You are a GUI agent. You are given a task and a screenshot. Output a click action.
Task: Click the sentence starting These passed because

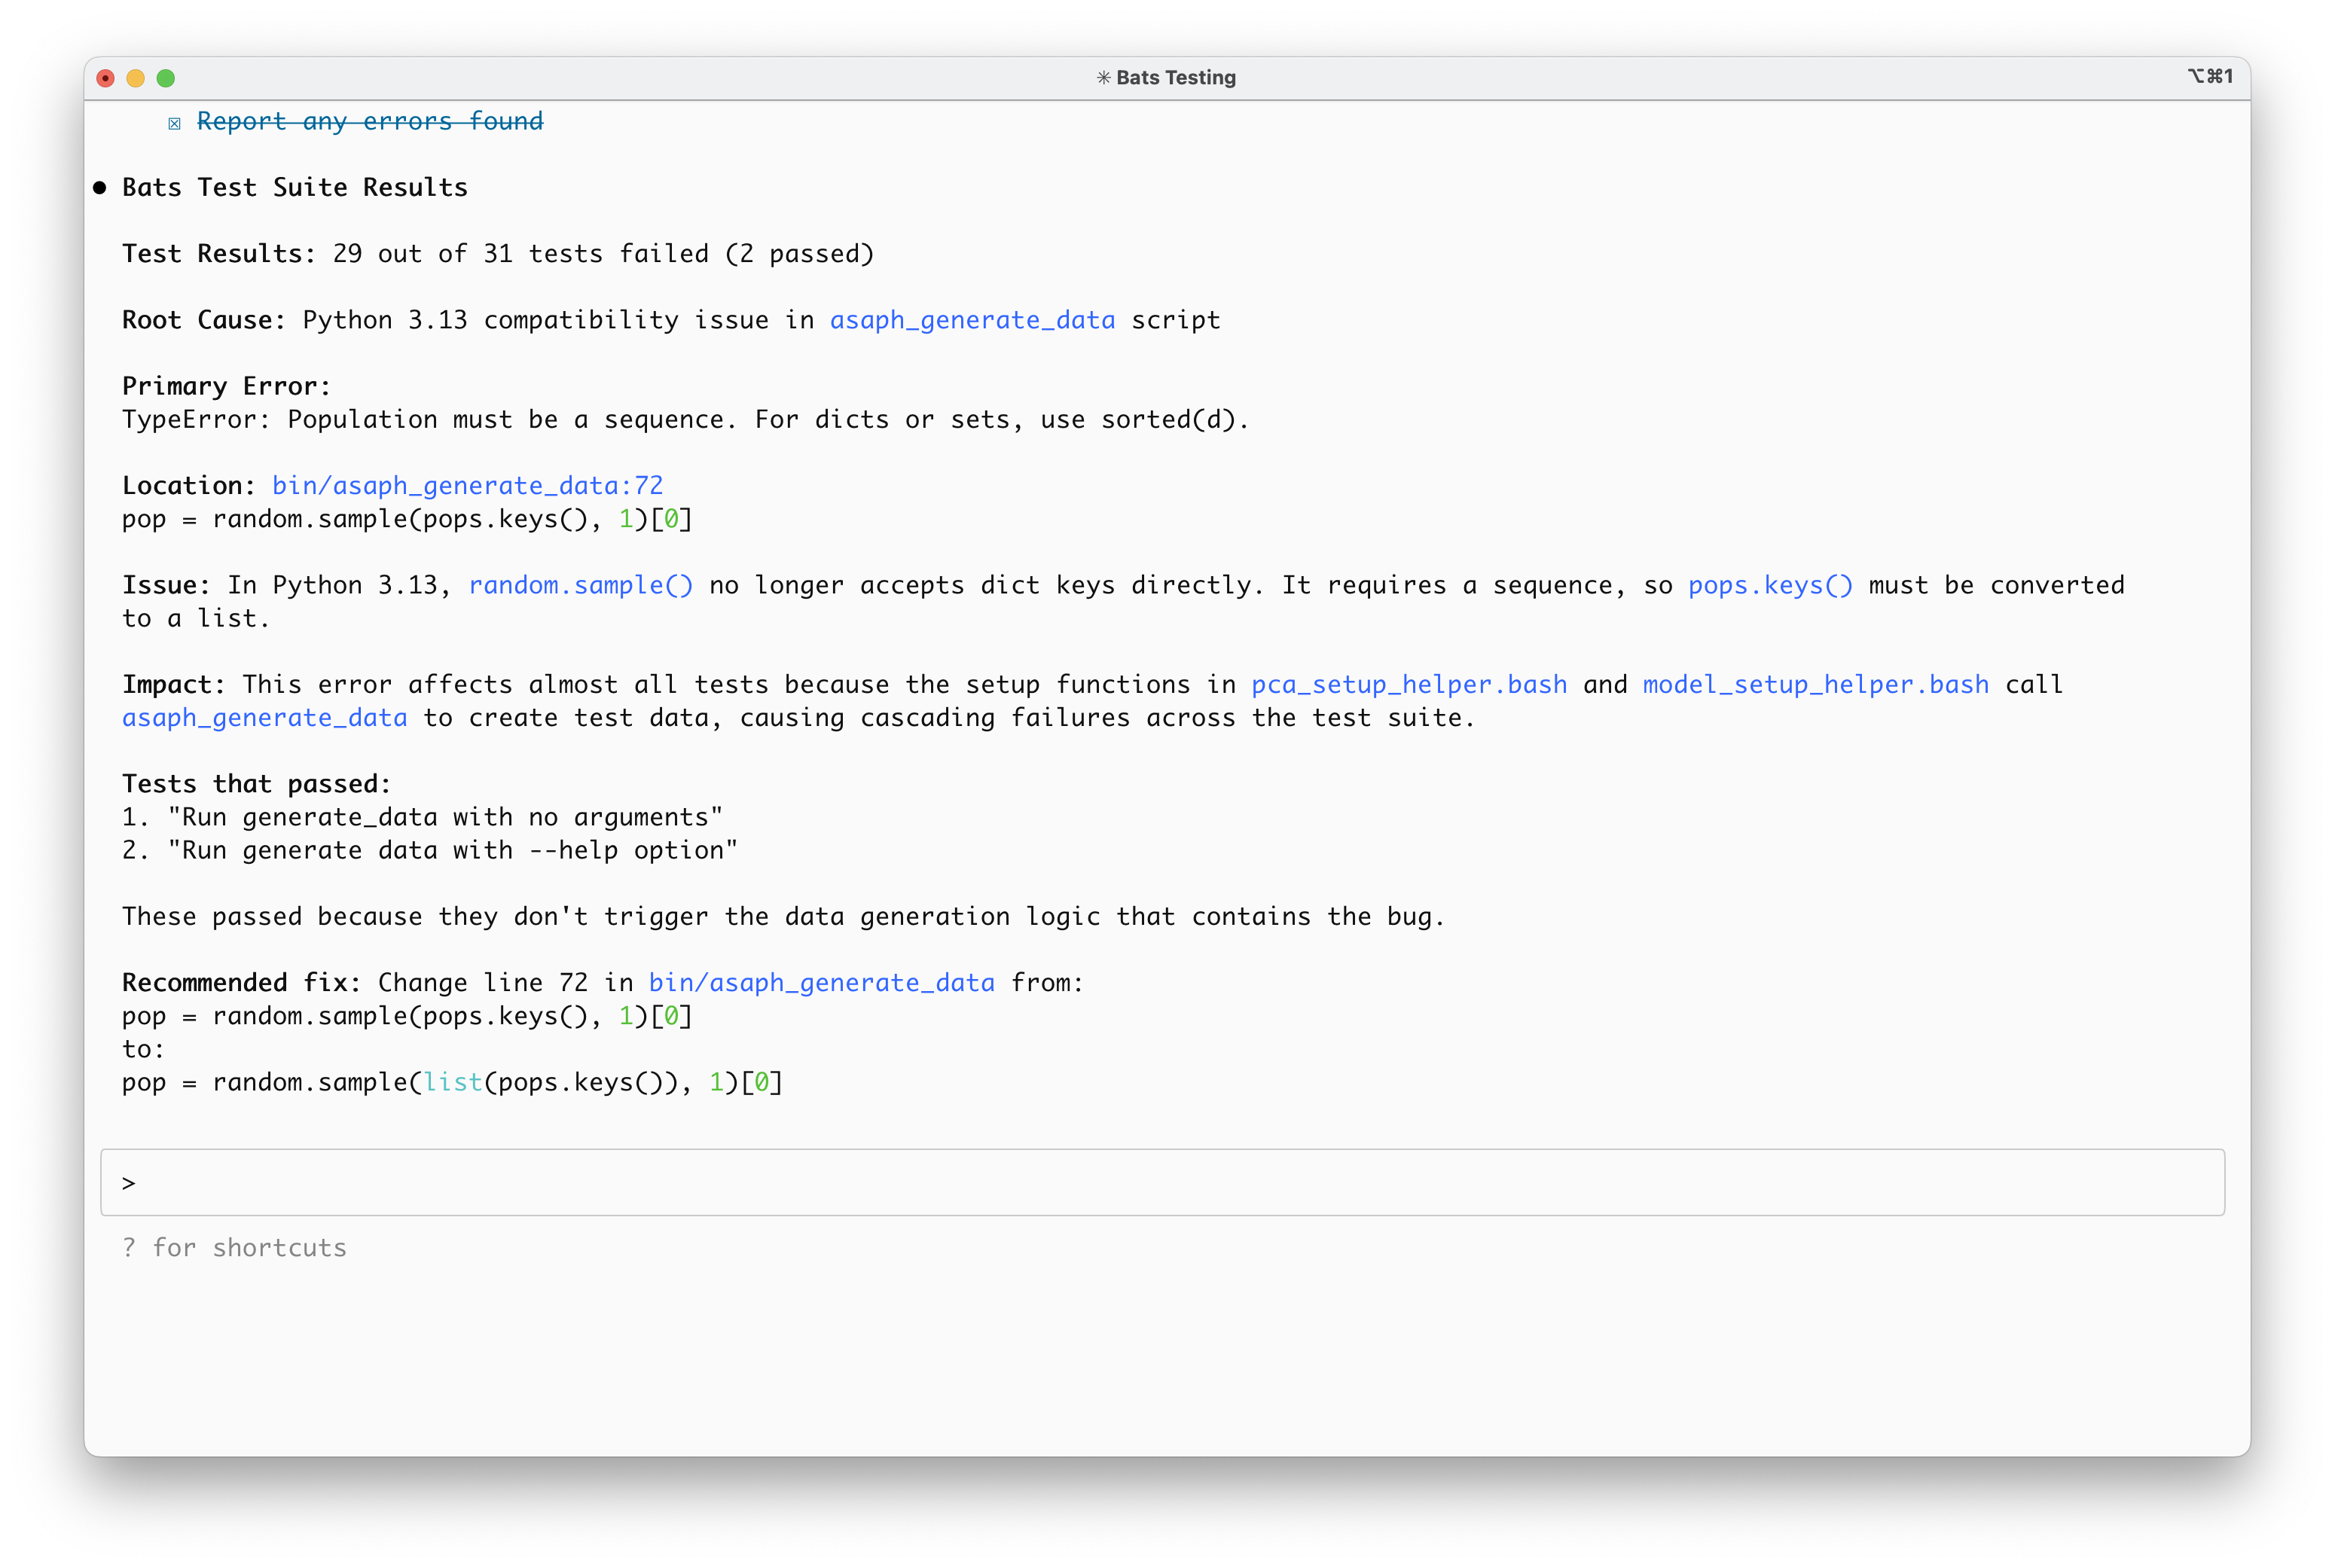[x=783, y=916]
